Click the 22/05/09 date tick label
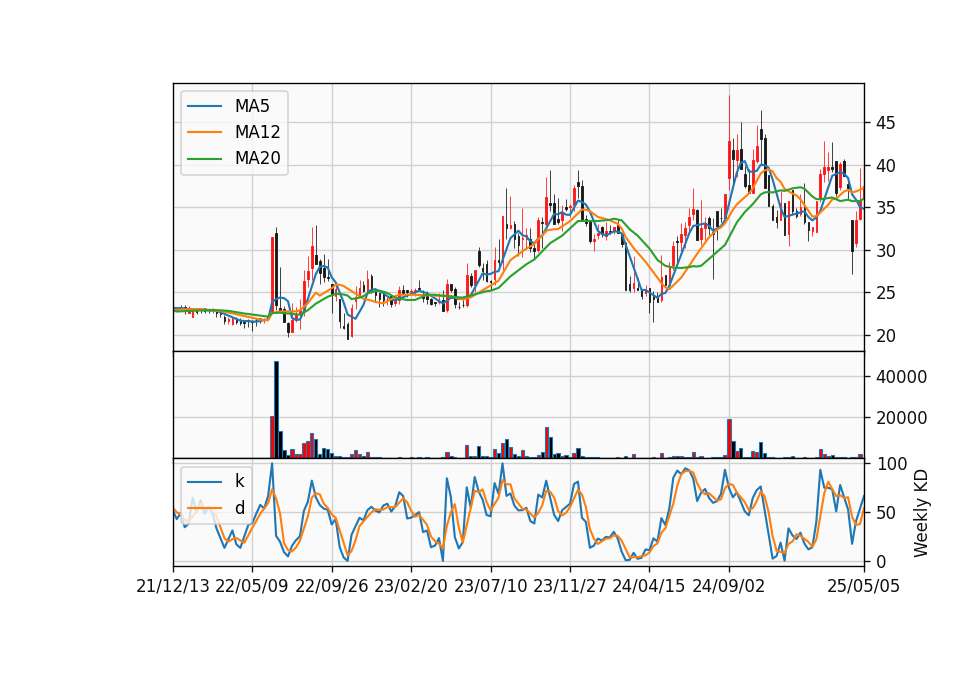The image size is (960, 690). [x=252, y=586]
